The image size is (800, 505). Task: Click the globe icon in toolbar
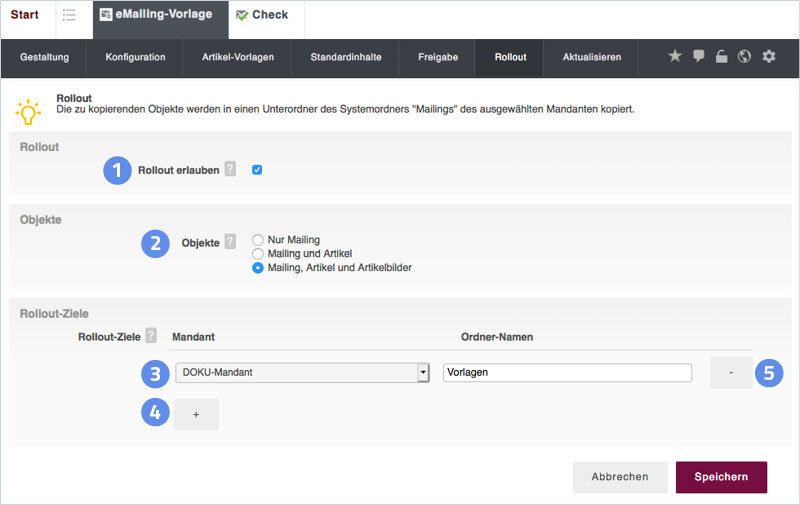pos(744,57)
